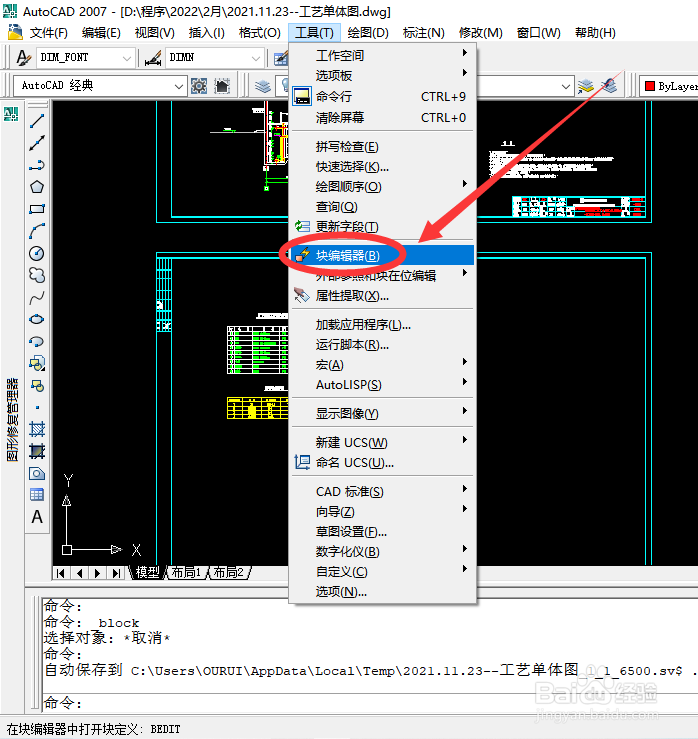Expand the 选项板 submenu
The height and width of the screenshot is (739, 698).
383,75
